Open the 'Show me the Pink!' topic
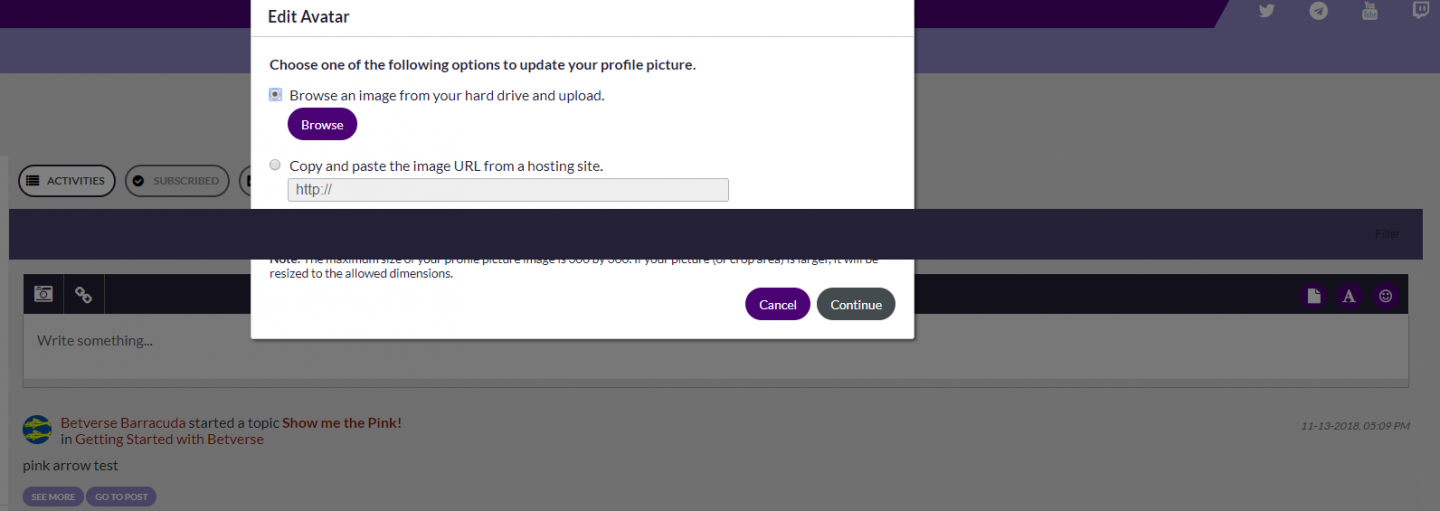This screenshot has width=1440, height=511. [x=342, y=423]
